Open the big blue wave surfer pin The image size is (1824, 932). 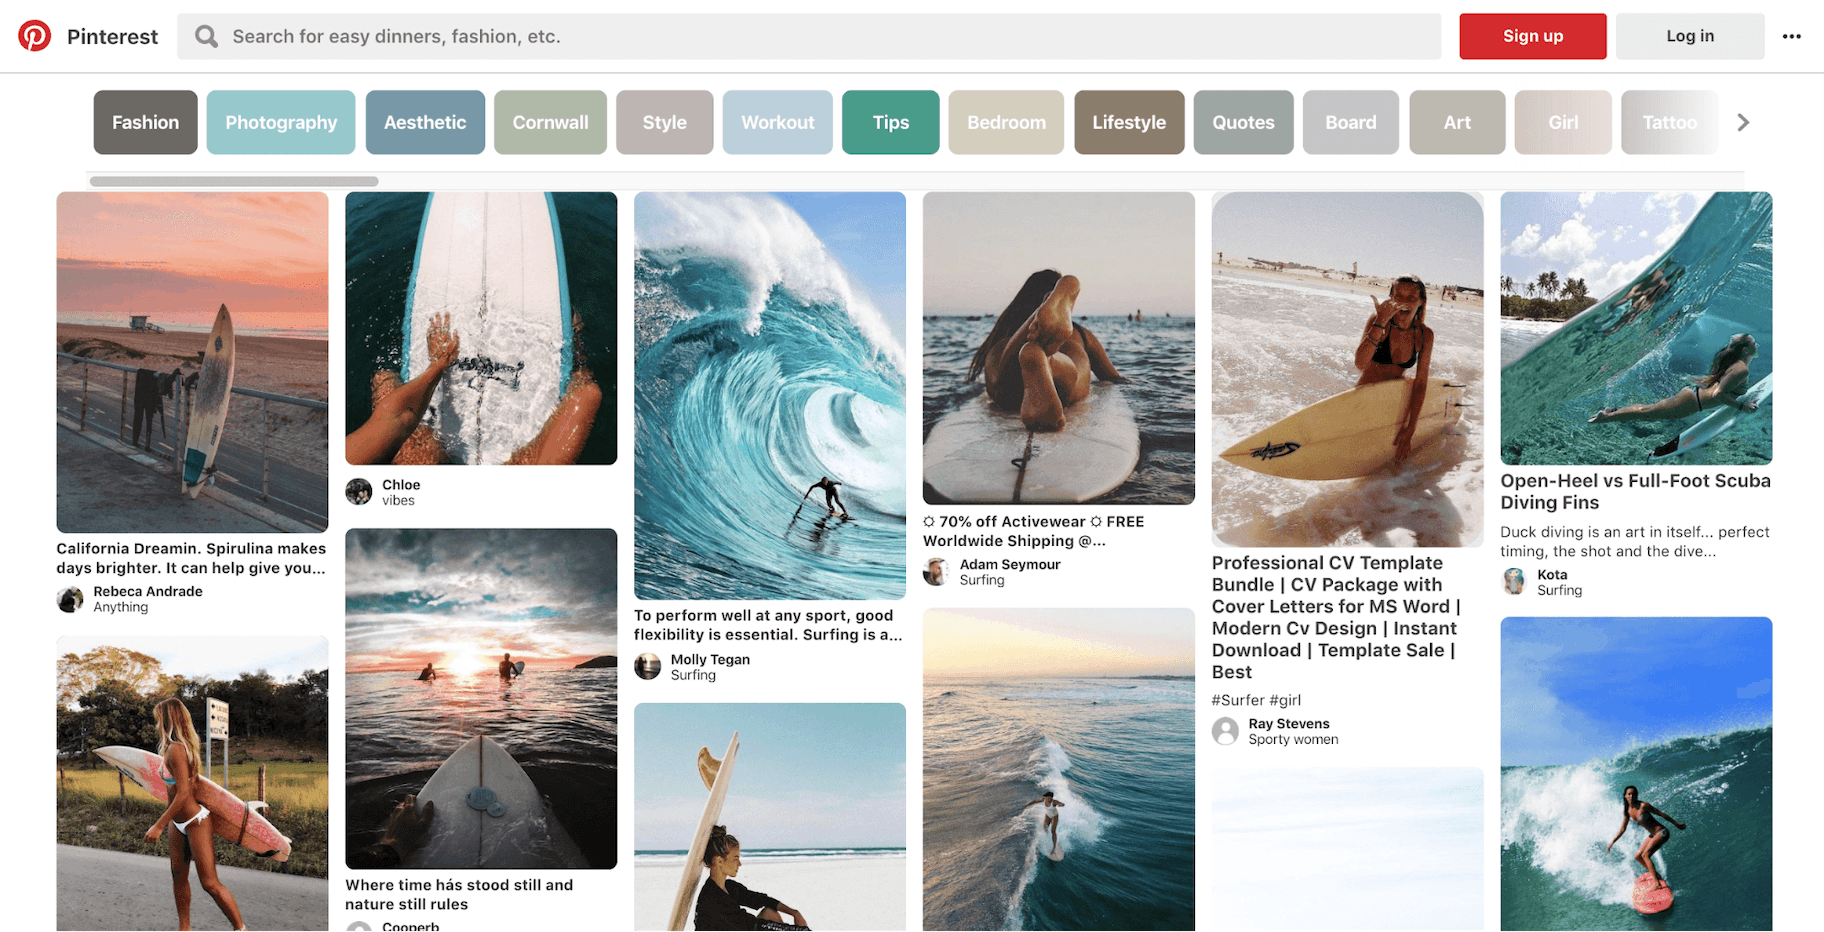770,395
